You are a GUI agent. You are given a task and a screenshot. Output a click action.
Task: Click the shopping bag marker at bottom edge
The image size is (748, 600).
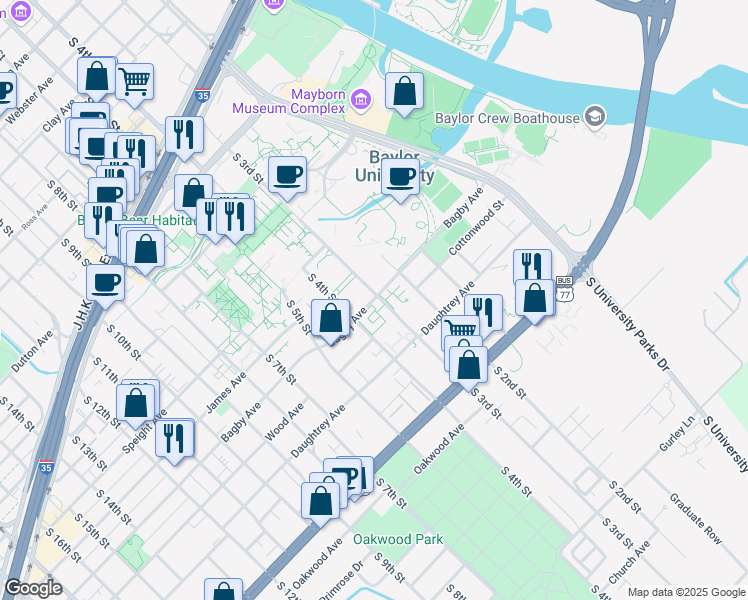[223, 590]
